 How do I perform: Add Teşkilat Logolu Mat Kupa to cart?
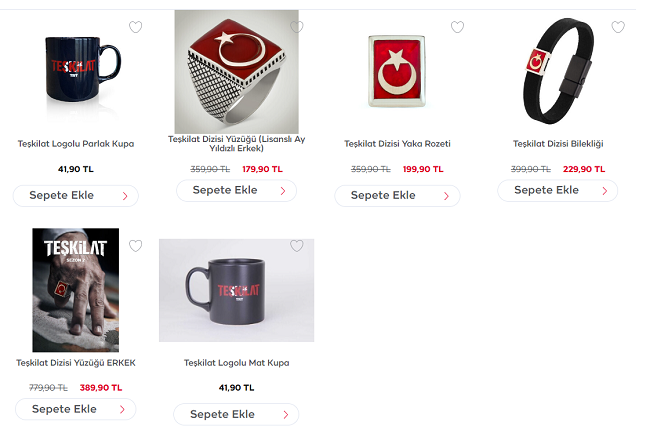pos(236,414)
